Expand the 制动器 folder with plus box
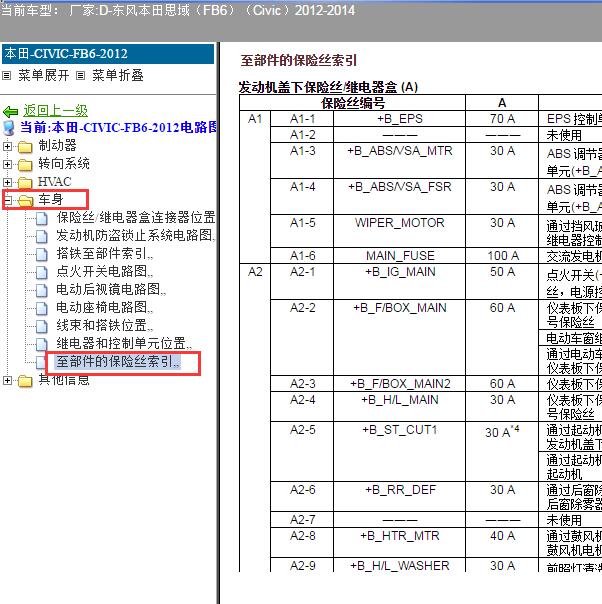Screen dimensions: 602x604 7,146
